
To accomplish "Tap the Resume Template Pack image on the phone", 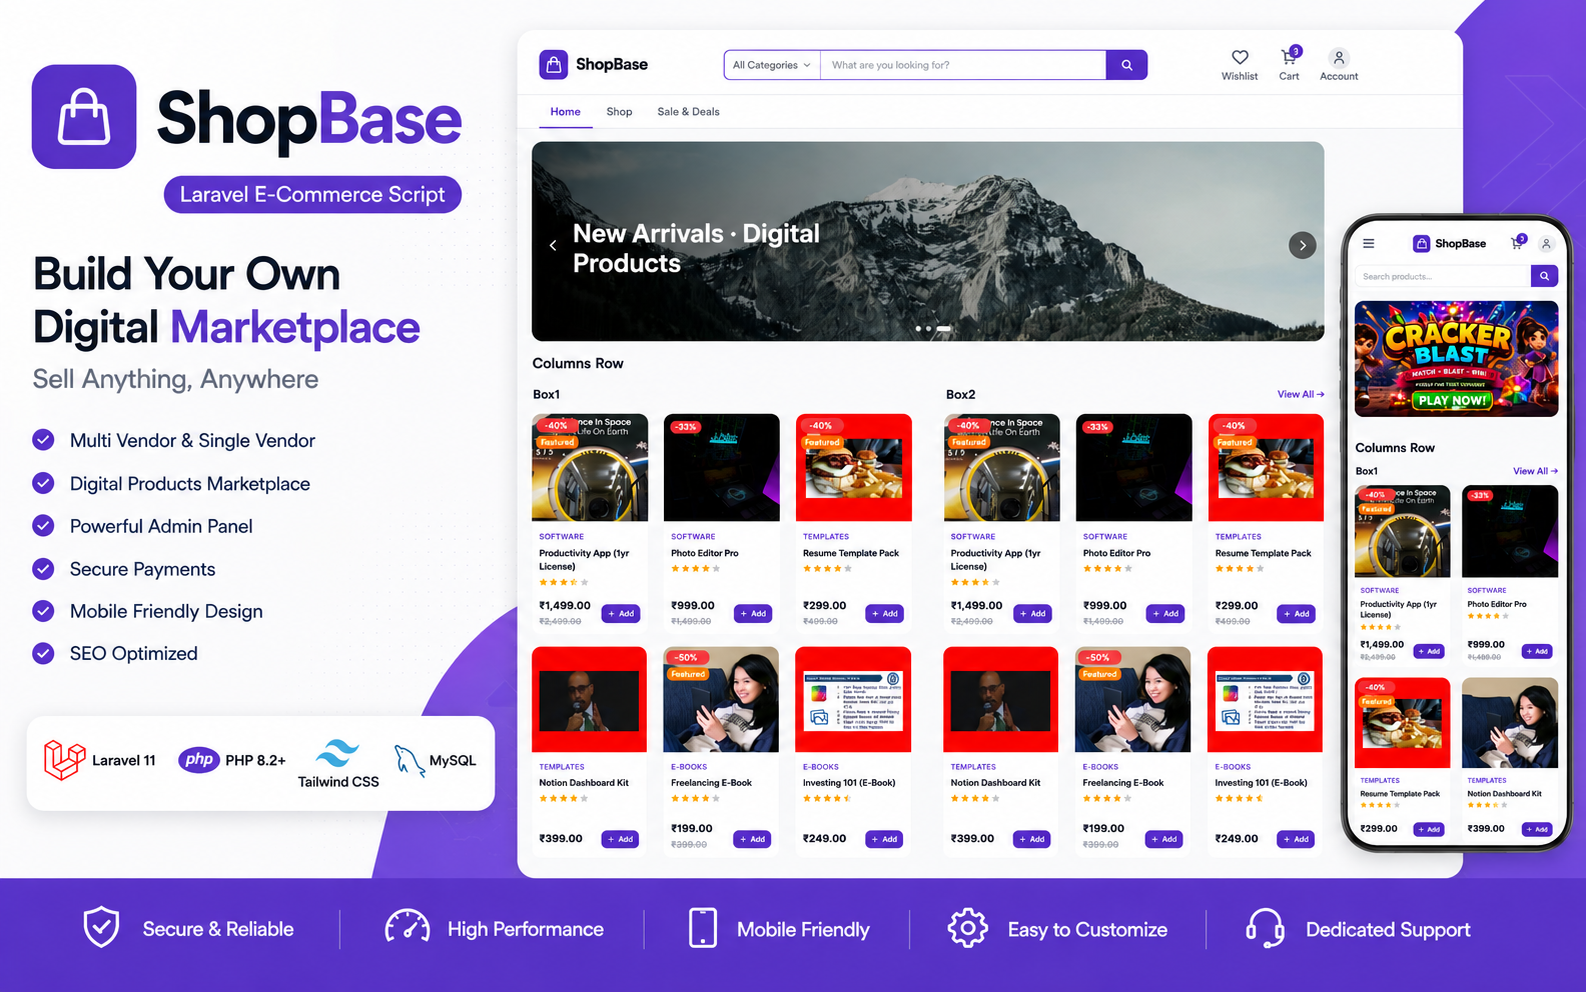I will (1402, 725).
